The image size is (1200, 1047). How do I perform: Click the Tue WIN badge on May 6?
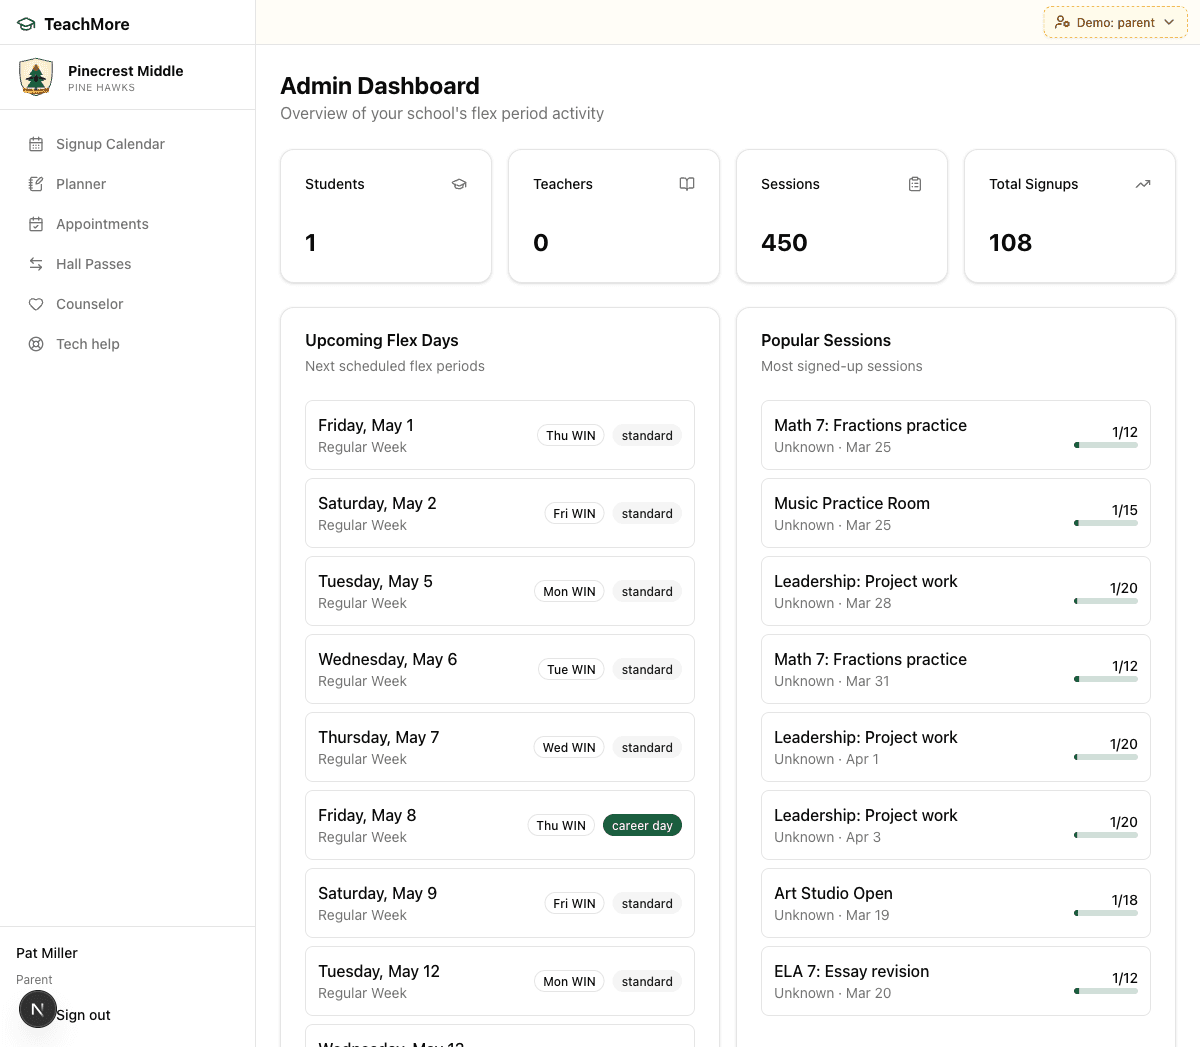coord(571,670)
